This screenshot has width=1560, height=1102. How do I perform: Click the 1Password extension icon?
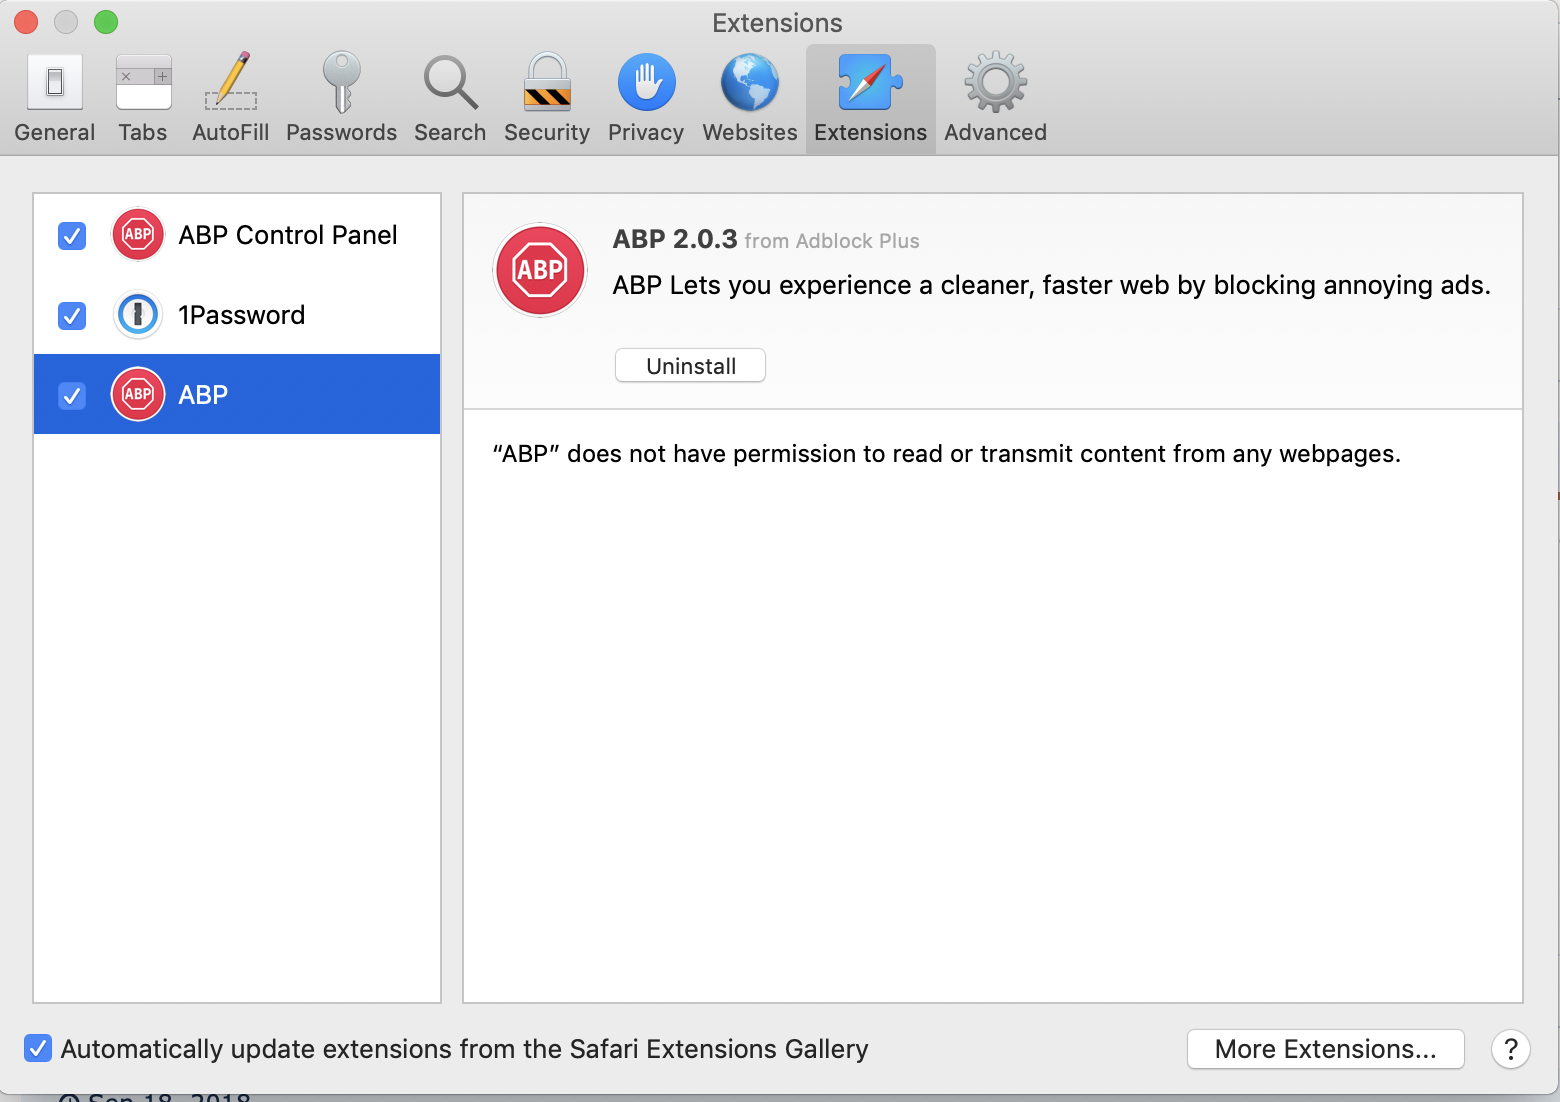(138, 315)
